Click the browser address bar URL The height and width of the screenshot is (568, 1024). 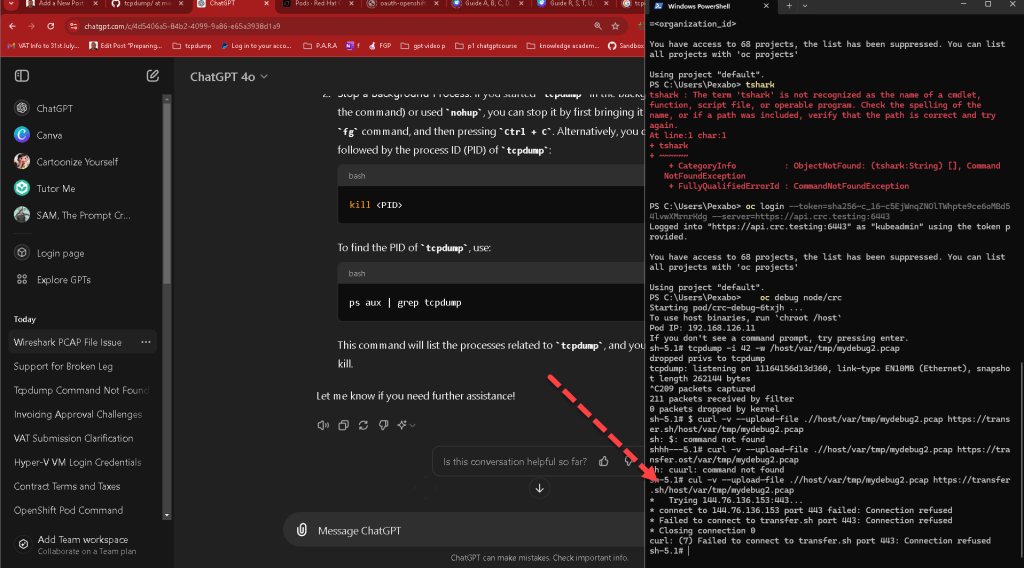[x=182, y=26]
